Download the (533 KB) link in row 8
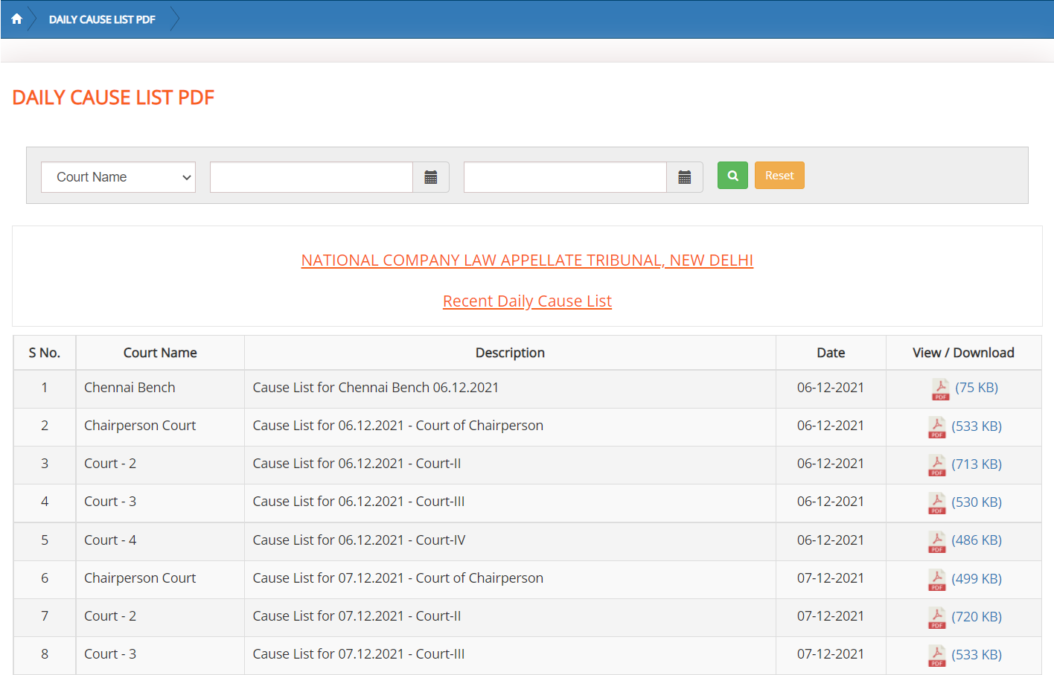Image resolution: width=1054 pixels, height=675 pixels. [x=977, y=654]
